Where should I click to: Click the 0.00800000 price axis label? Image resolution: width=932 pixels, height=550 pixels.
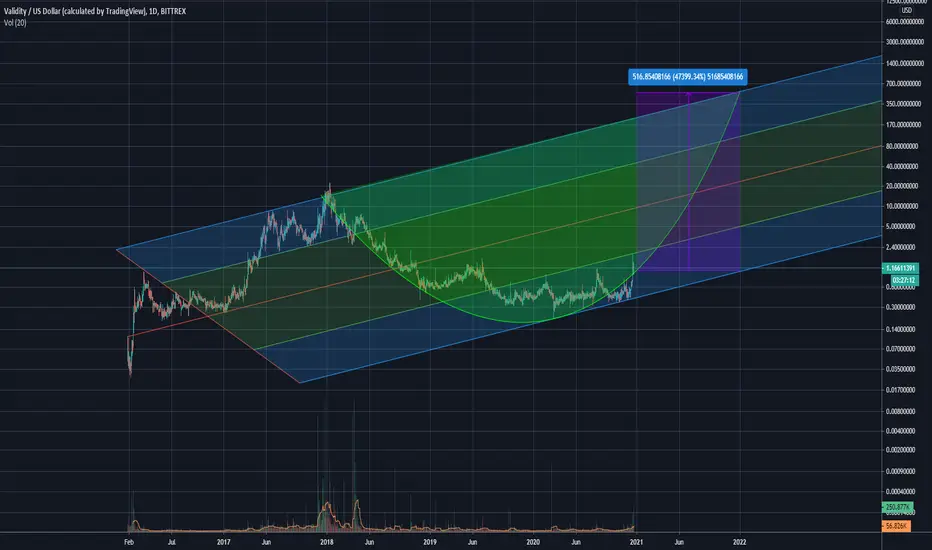901,411
